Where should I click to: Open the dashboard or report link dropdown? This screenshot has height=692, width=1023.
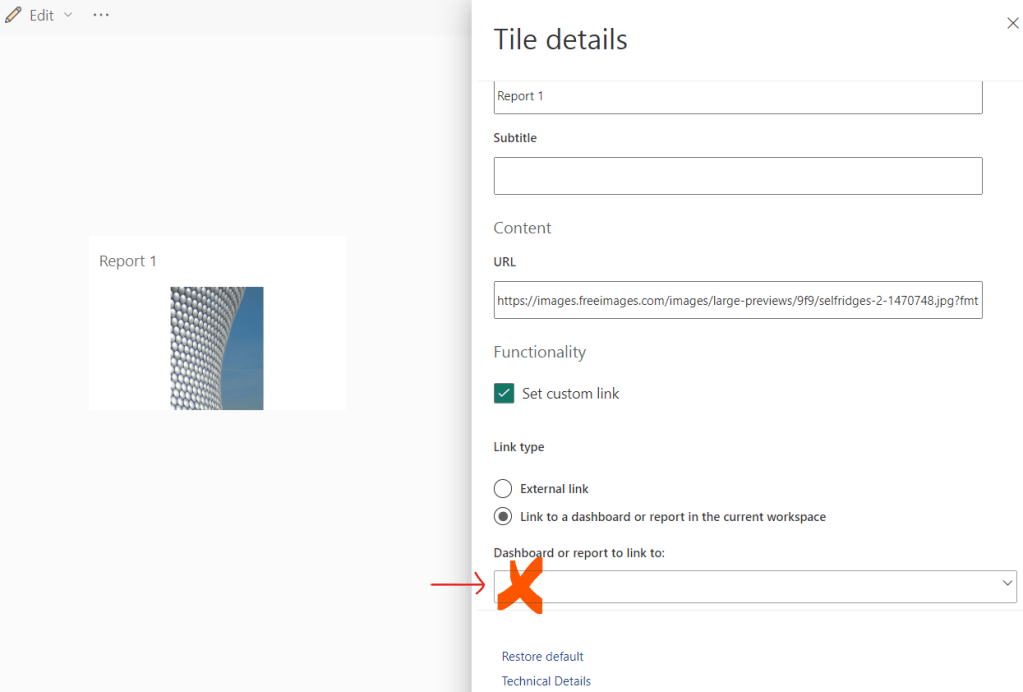click(x=755, y=585)
